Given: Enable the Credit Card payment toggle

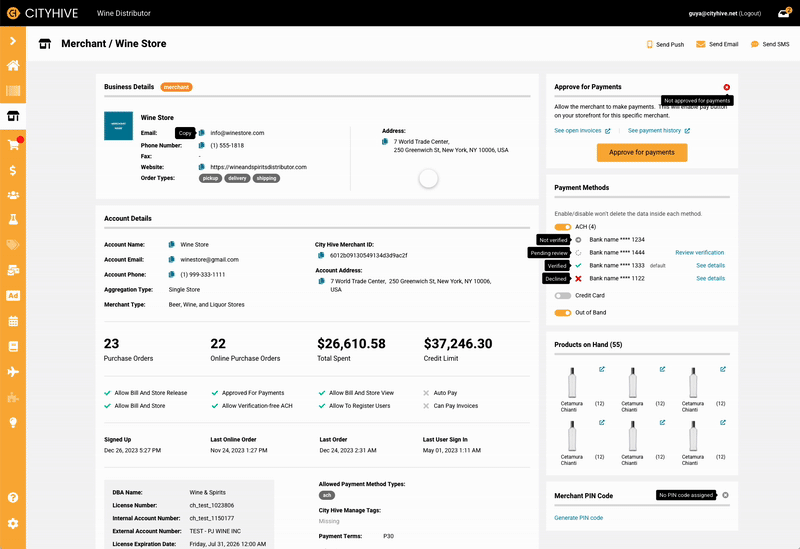Looking at the screenshot, I should click(x=563, y=296).
